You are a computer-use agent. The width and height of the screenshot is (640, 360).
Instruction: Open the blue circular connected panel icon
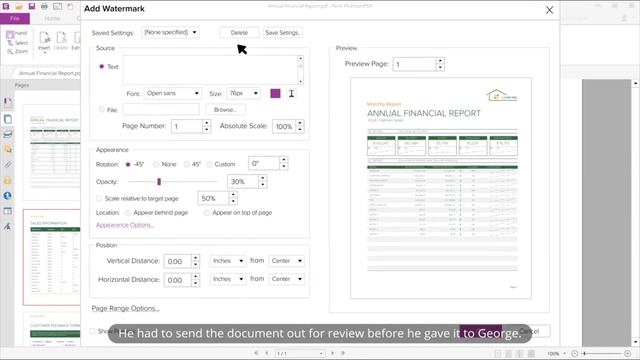[7, 196]
